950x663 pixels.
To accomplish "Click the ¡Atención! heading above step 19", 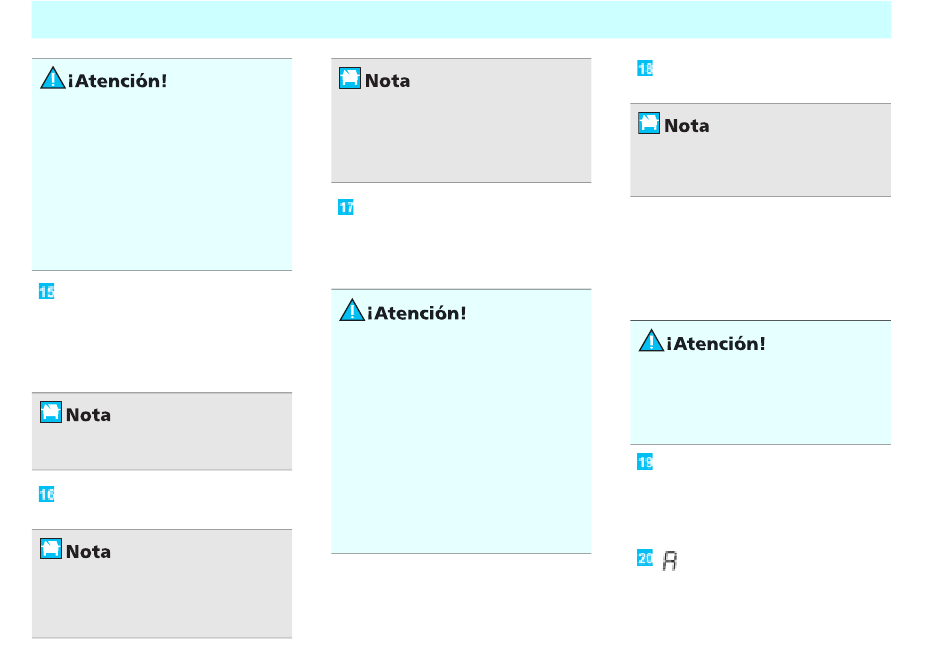I will pyautogui.click(x=716, y=344).
